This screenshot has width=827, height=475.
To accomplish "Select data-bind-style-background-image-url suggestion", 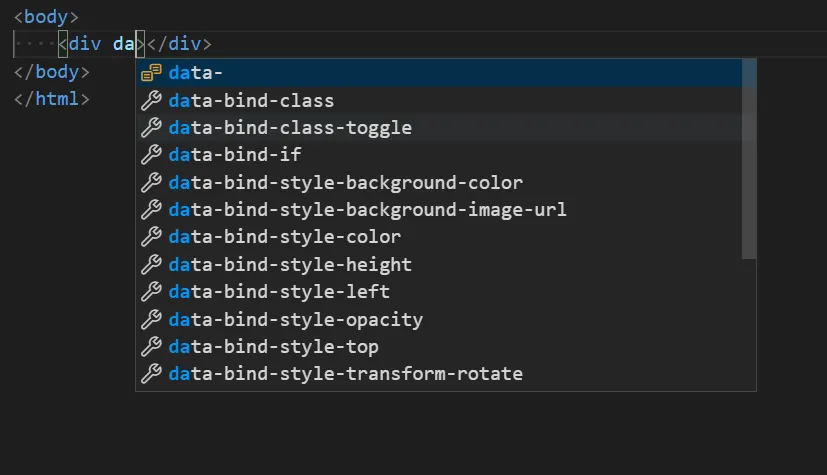I will (367, 210).
